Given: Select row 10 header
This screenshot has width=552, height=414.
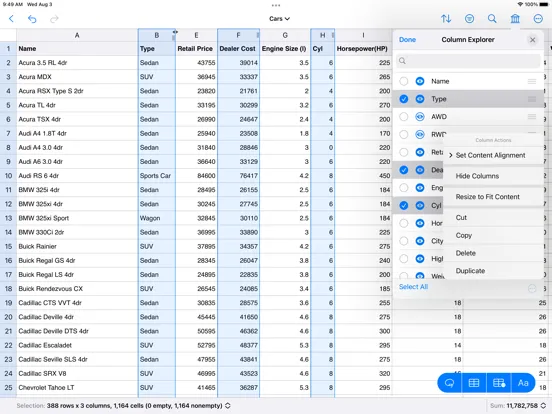Looking at the screenshot, I should tap(8, 176).
